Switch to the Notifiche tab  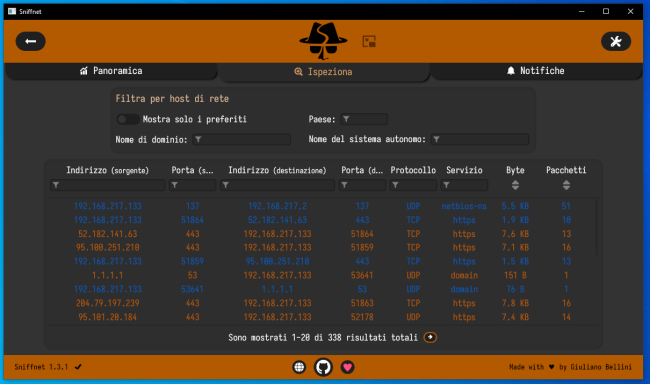click(535, 71)
